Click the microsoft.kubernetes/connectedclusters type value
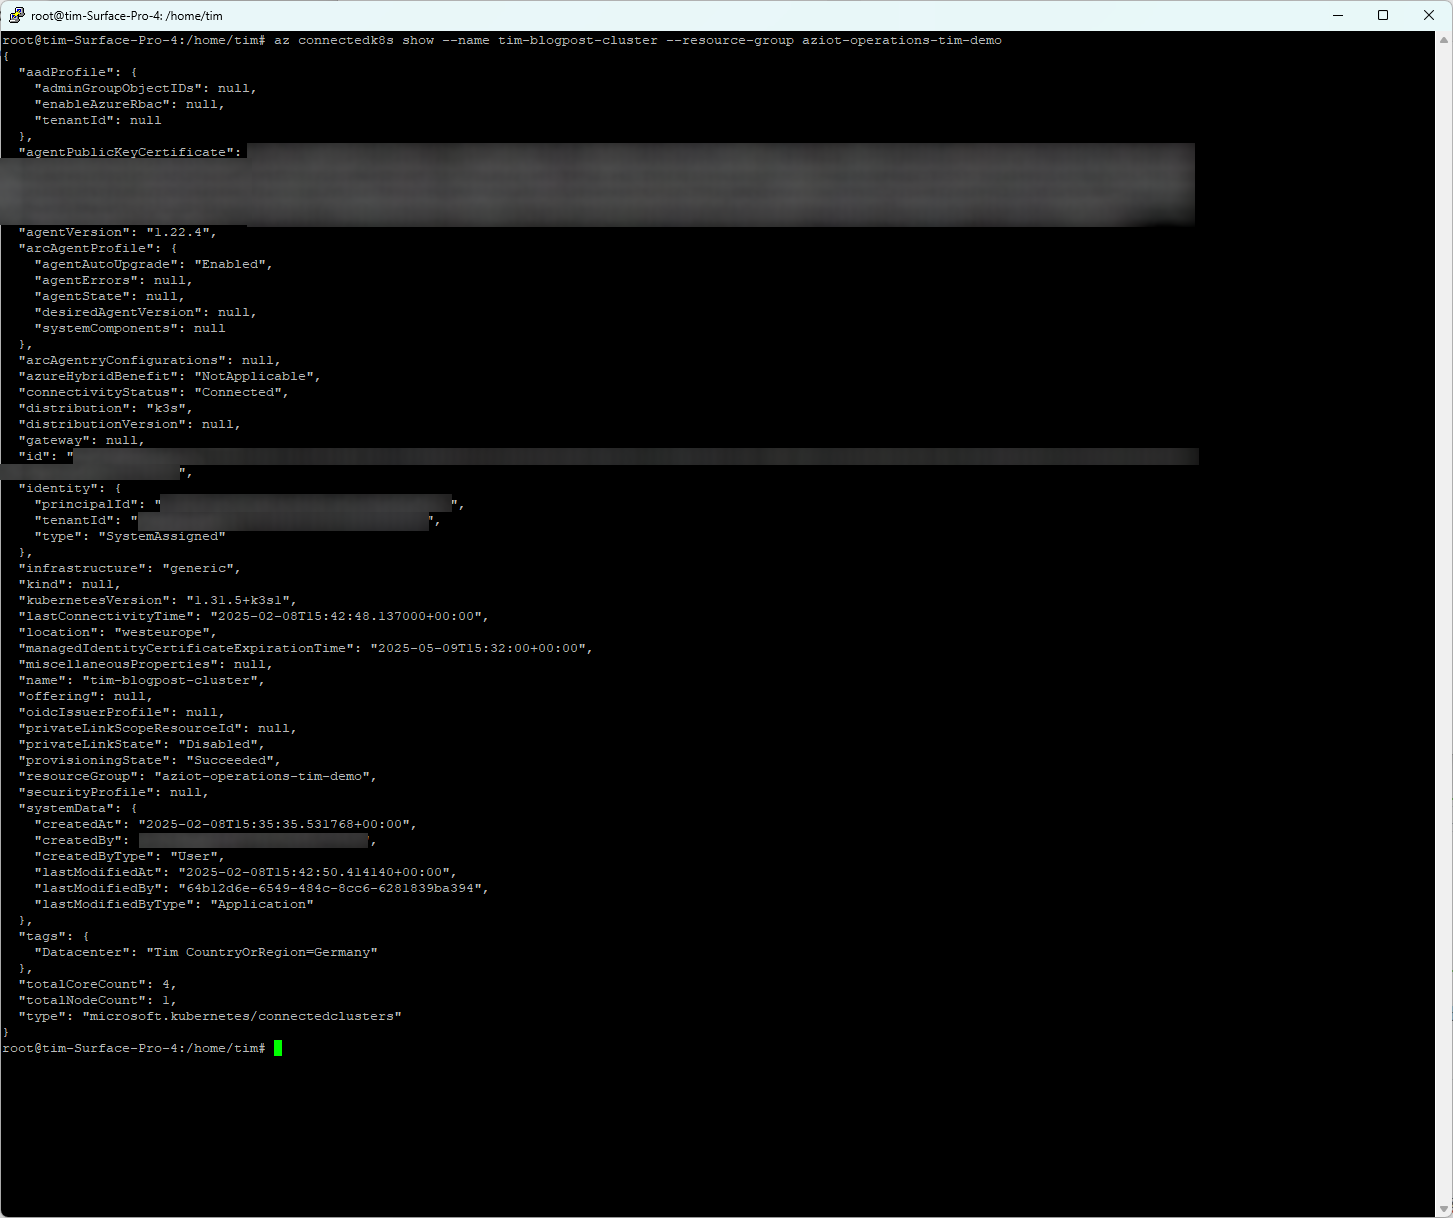 (242, 1017)
